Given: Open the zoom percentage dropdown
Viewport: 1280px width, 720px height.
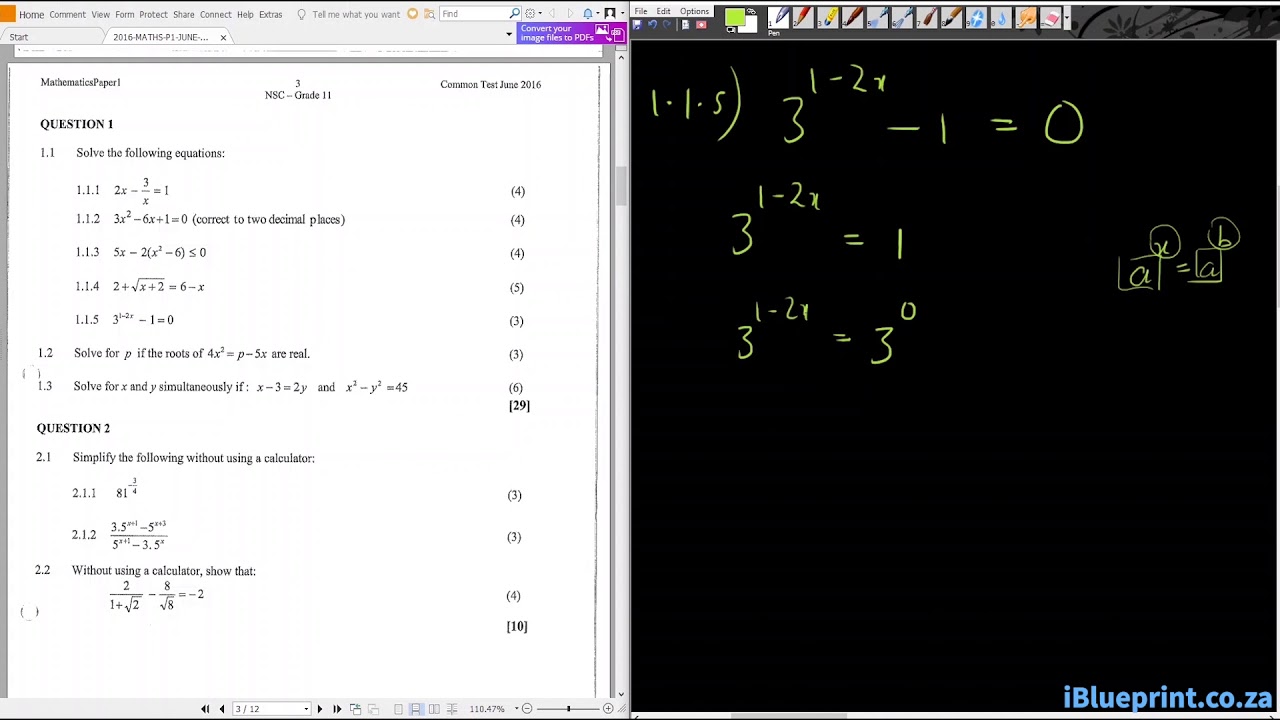Looking at the screenshot, I should tap(515, 709).
